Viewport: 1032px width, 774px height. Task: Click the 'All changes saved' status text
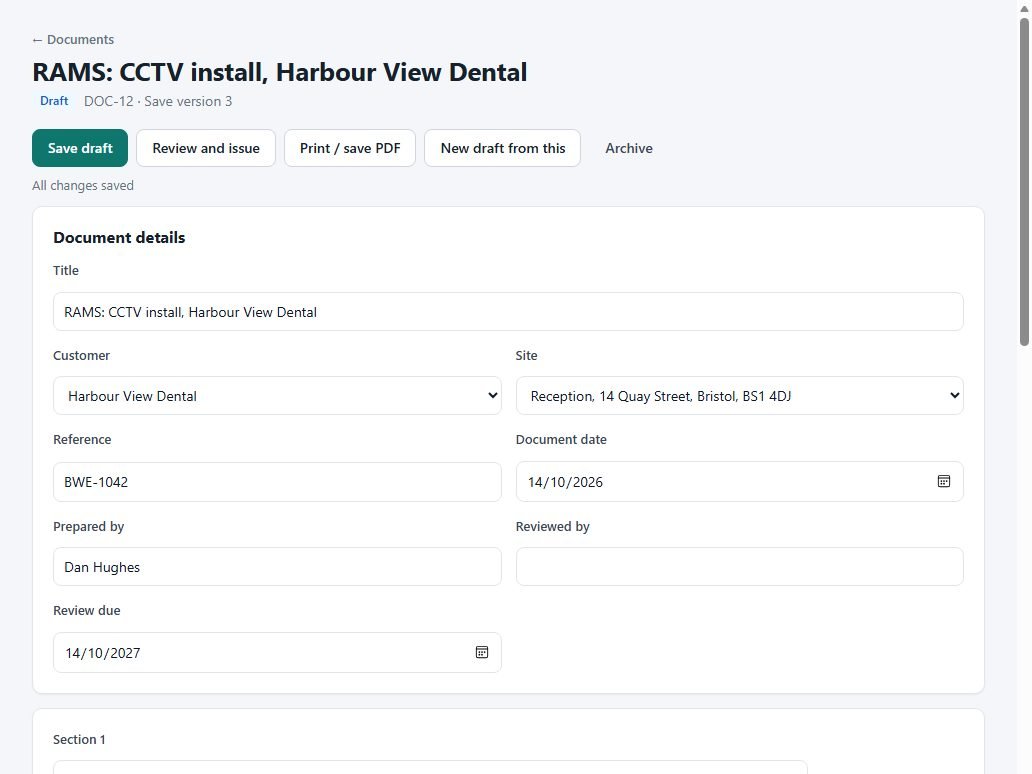pos(83,186)
